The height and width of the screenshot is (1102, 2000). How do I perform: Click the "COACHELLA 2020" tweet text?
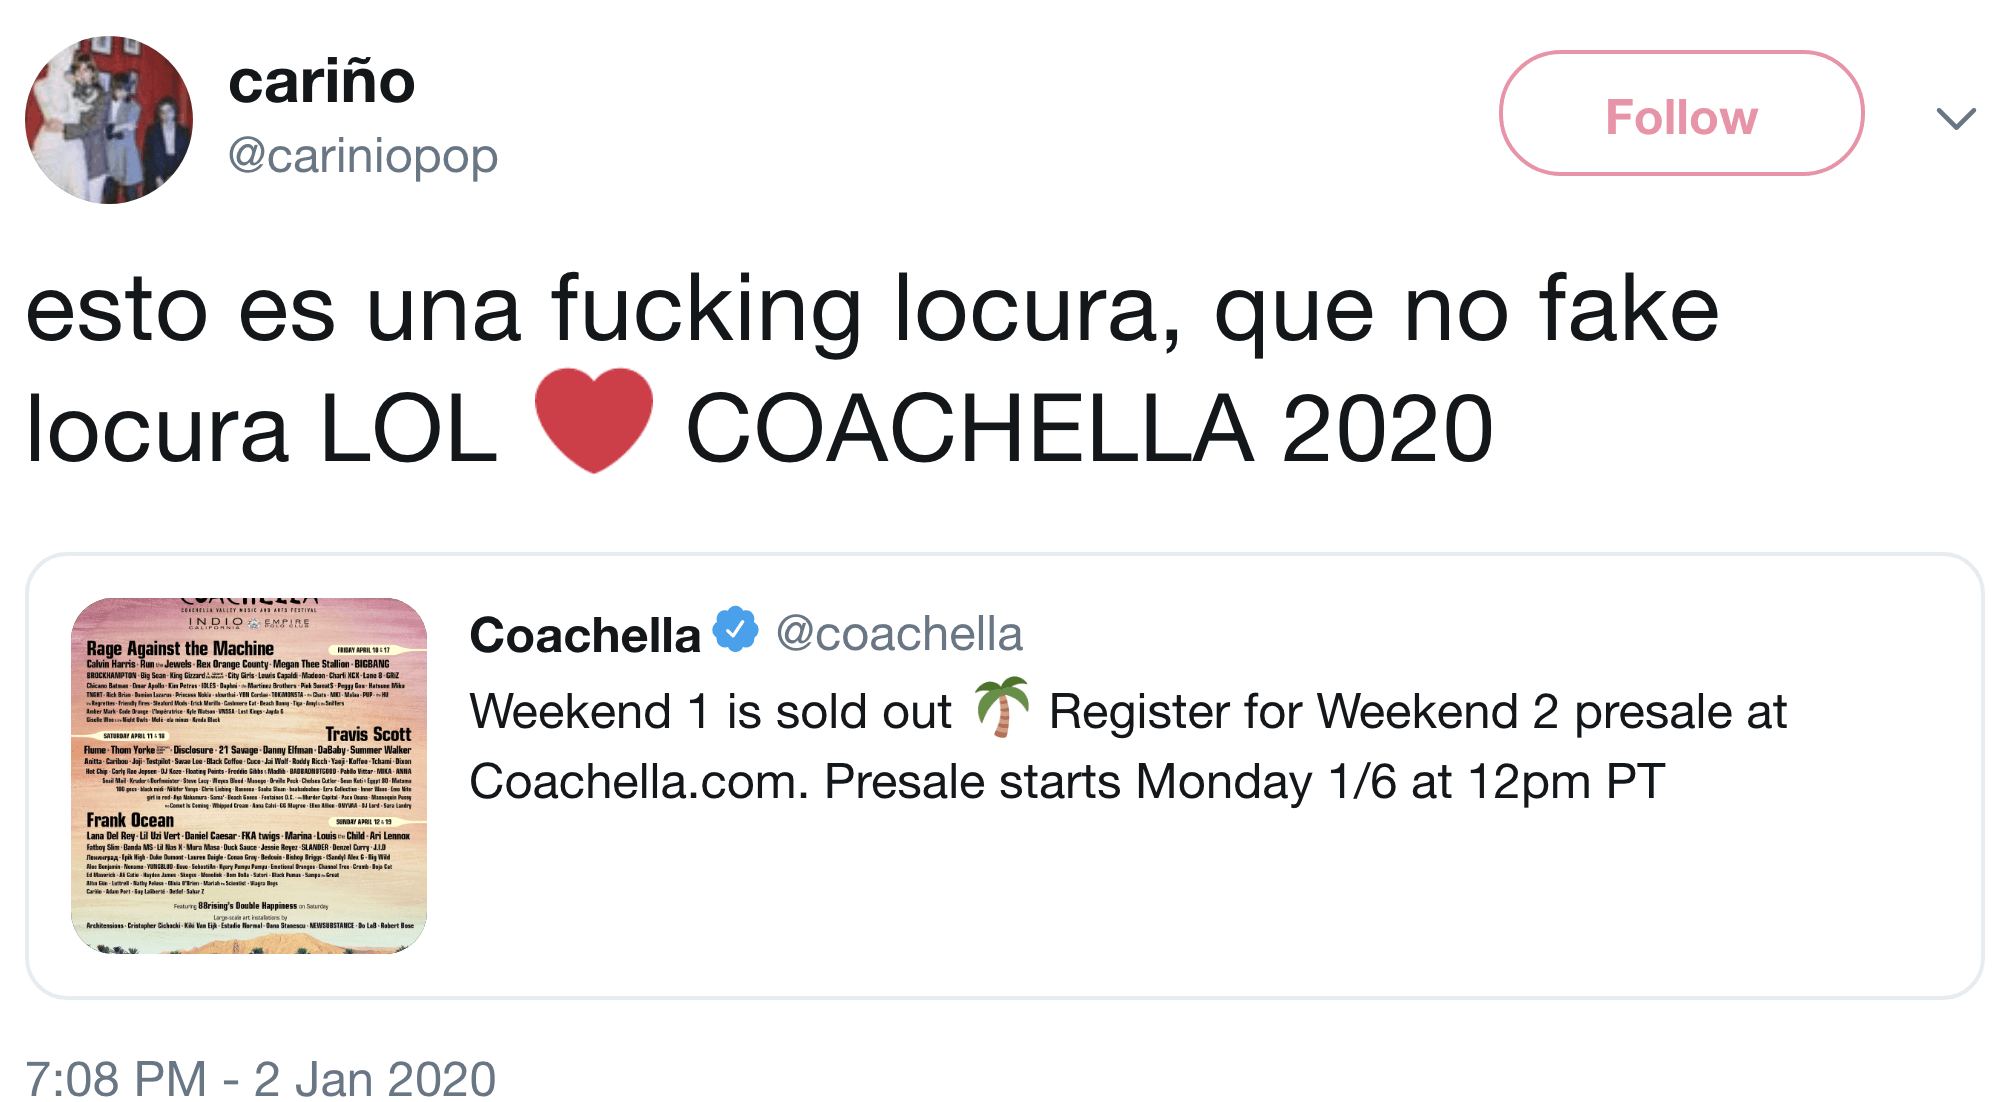1089,430
